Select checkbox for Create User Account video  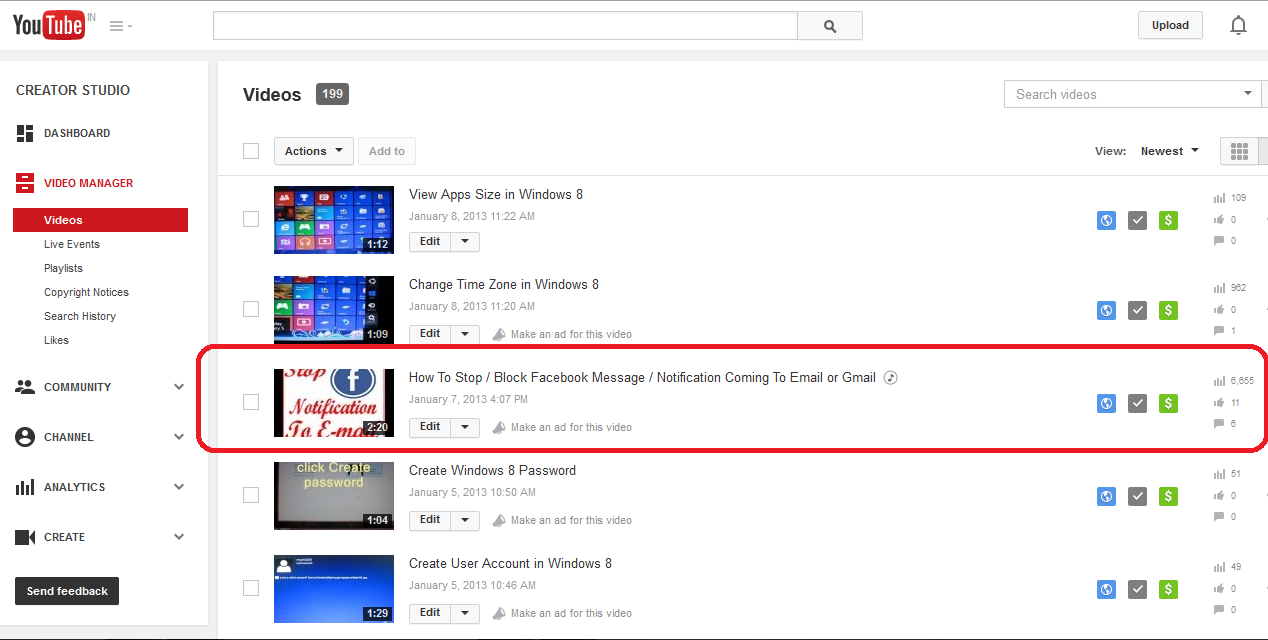point(251,588)
